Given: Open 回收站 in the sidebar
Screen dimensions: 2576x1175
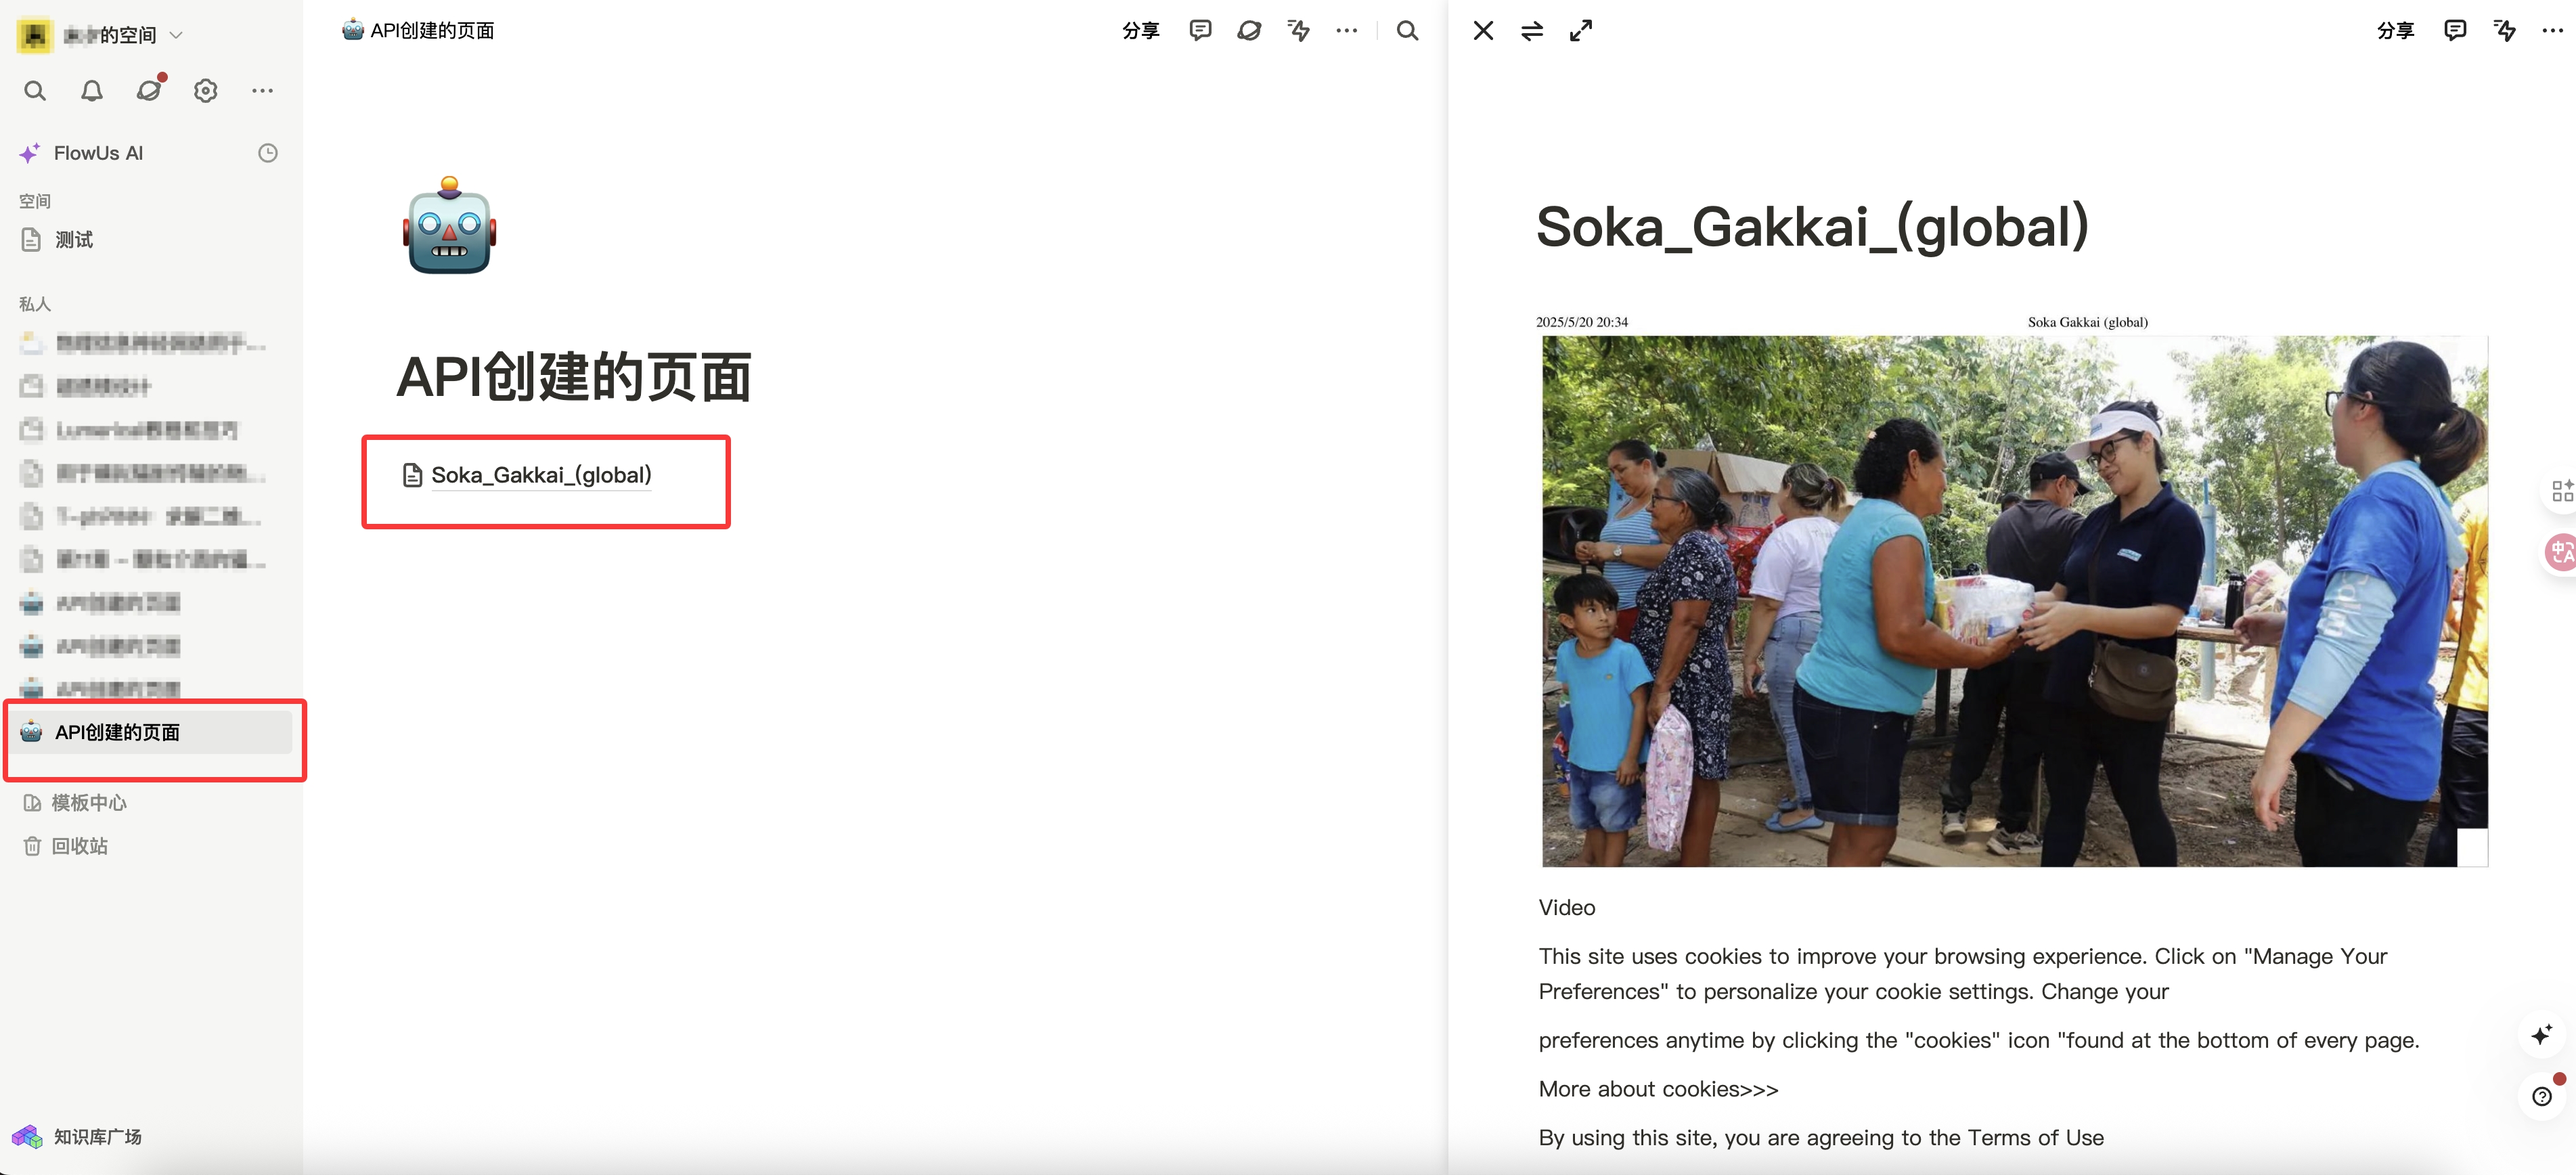Looking at the screenshot, I should click(78, 845).
